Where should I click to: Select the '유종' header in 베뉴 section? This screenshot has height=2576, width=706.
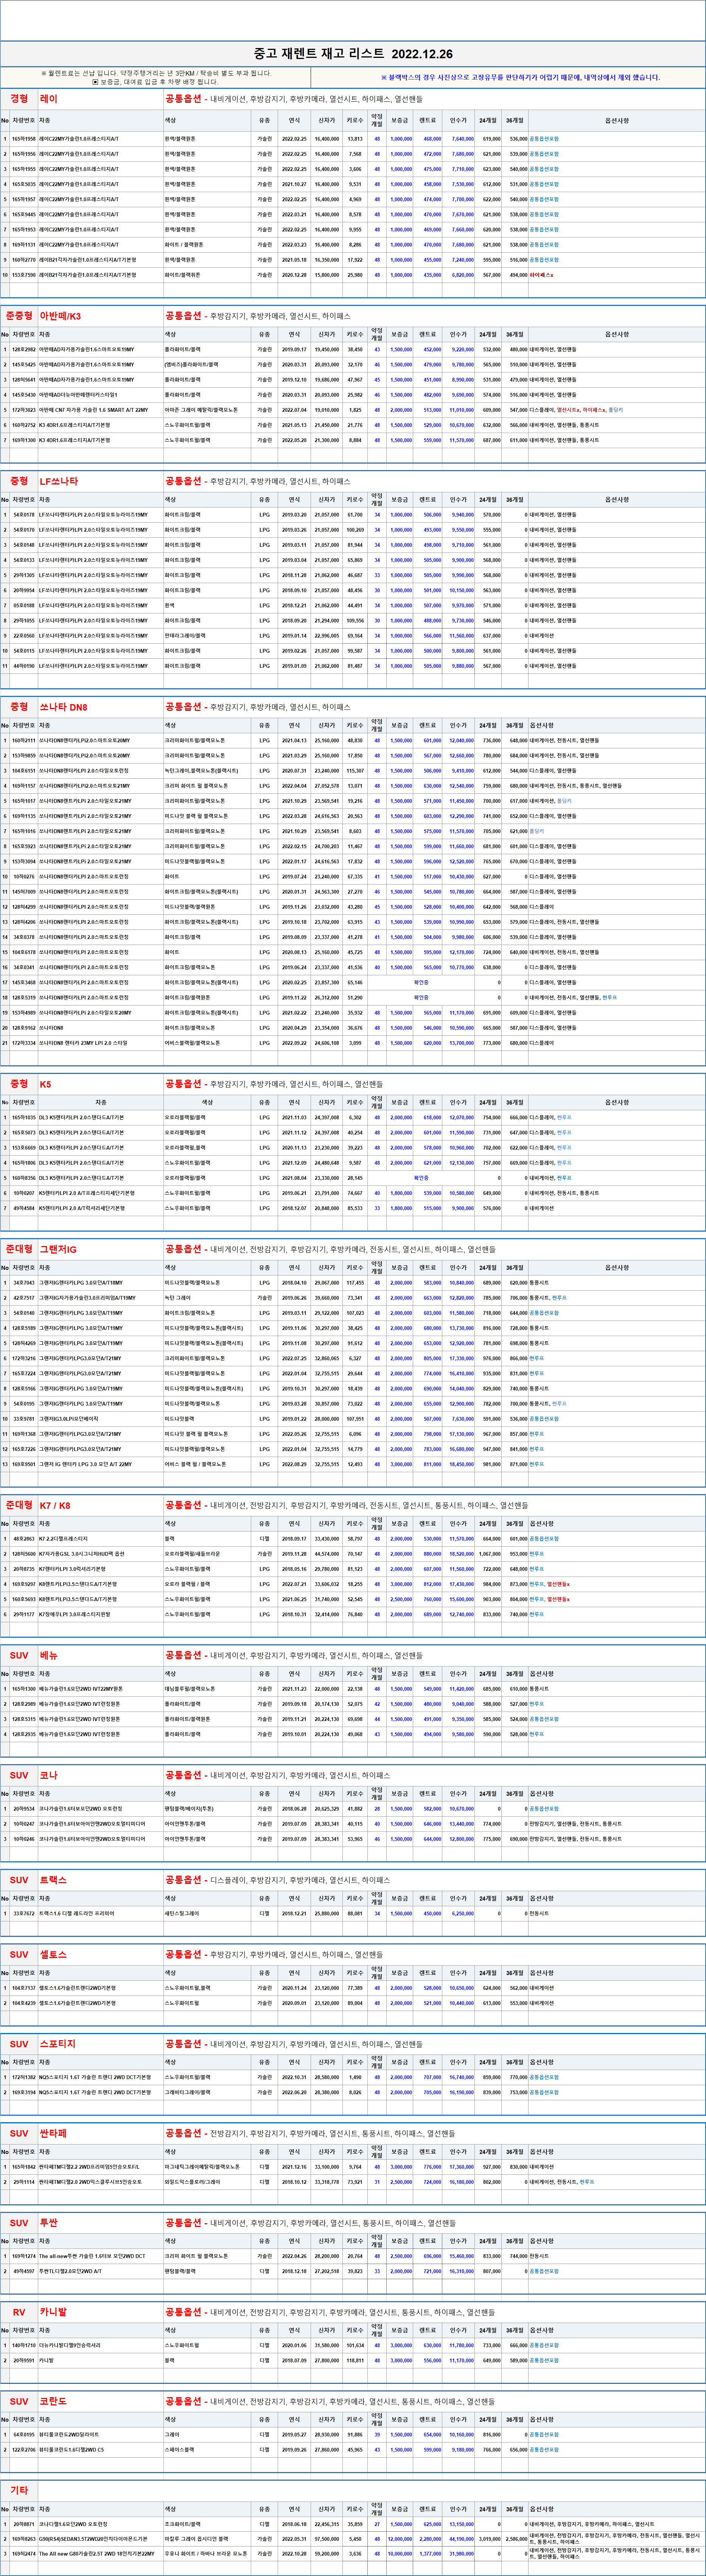tap(264, 1674)
